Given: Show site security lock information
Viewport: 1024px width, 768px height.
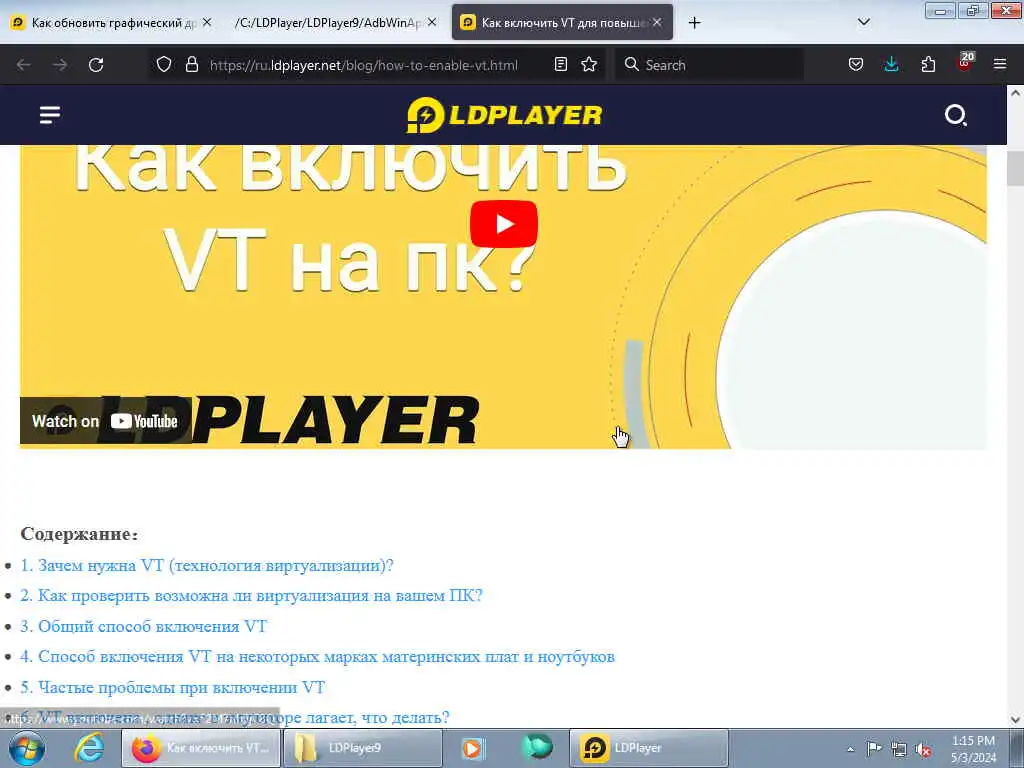Looking at the screenshot, I should tap(191, 65).
